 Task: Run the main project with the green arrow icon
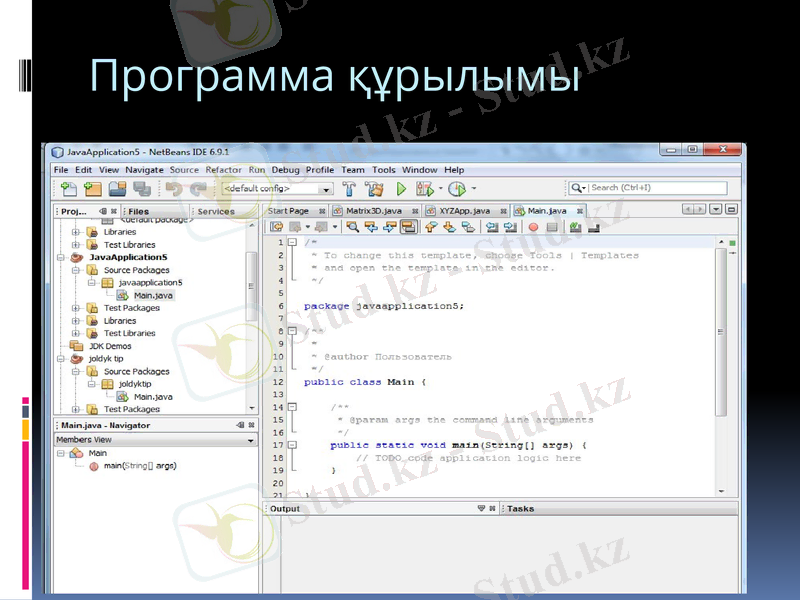pos(401,188)
